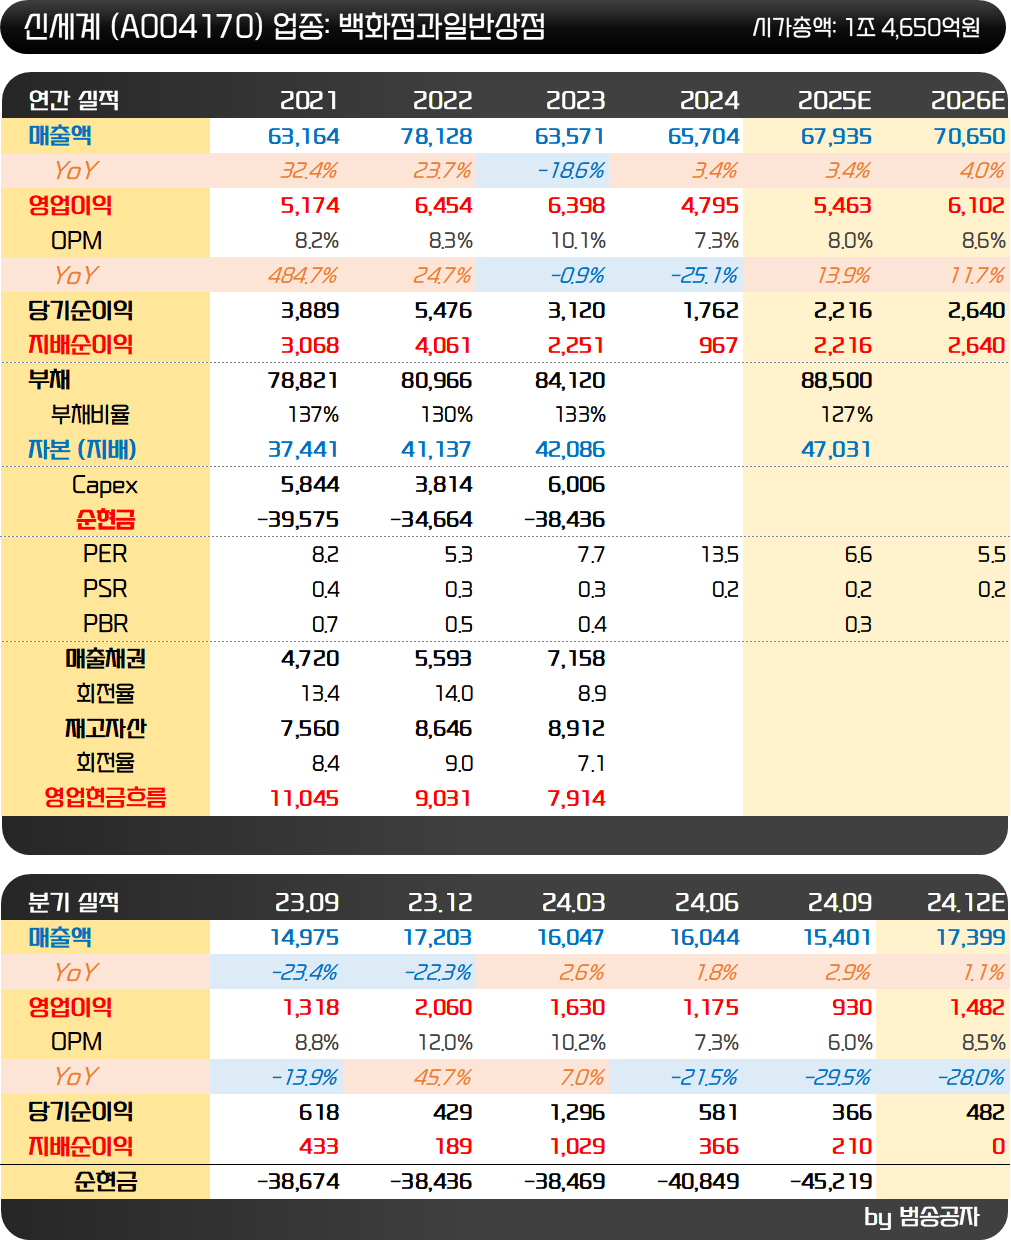This screenshot has width=1011, height=1240.
Task: Select operating profit value 6,454
Action: pyautogui.click(x=443, y=206)
